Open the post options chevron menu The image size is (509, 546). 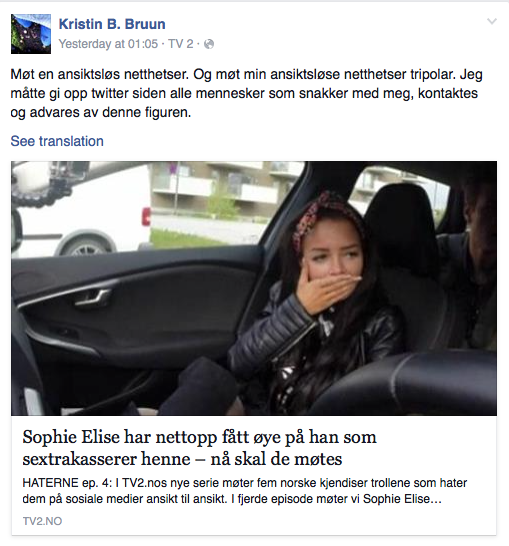492,22
